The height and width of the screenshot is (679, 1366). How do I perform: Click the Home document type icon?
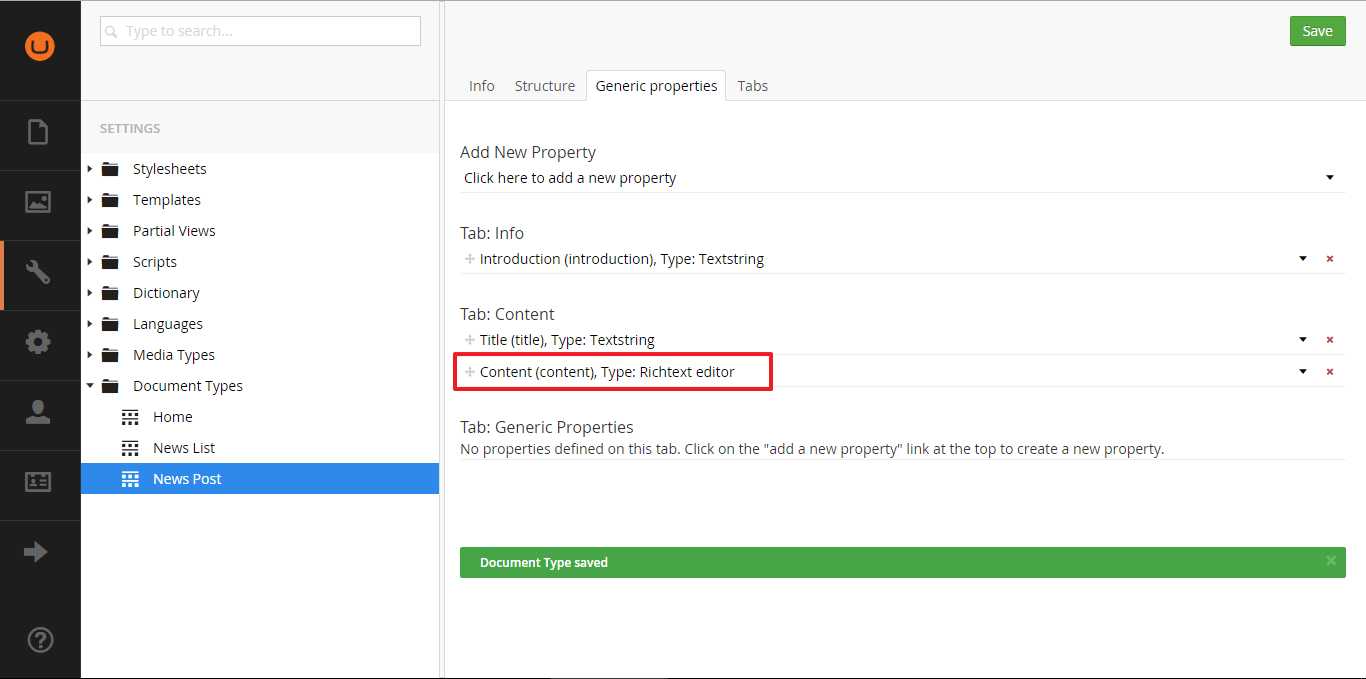click(x=130, y=417)
